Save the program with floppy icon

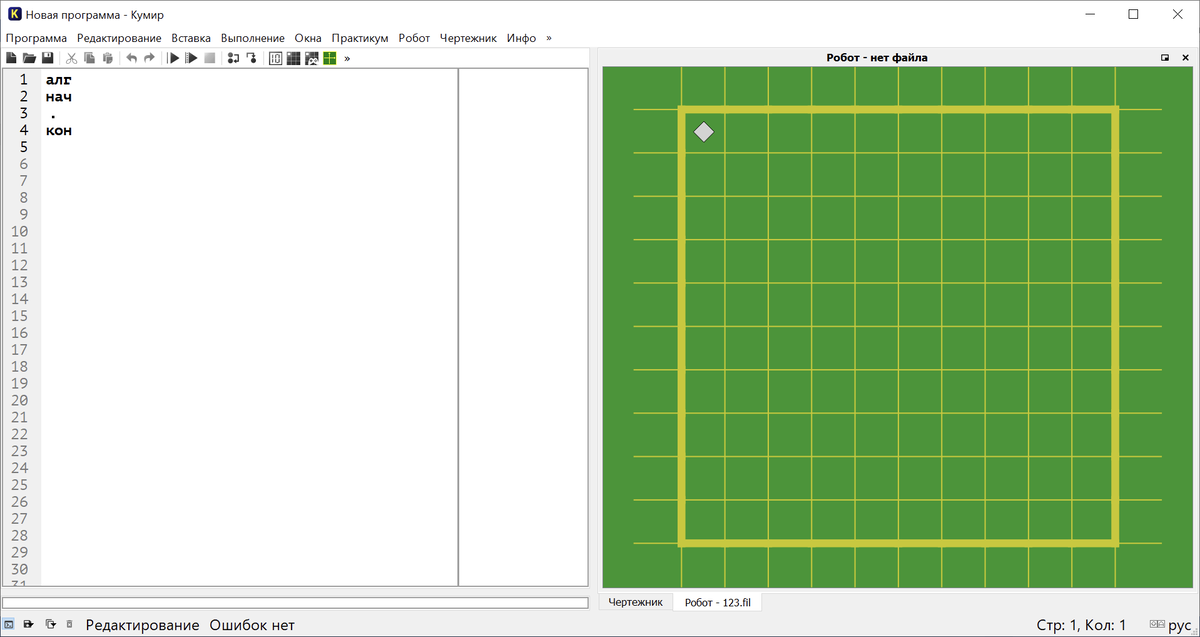pyautogui.click(x=47, y=58)
